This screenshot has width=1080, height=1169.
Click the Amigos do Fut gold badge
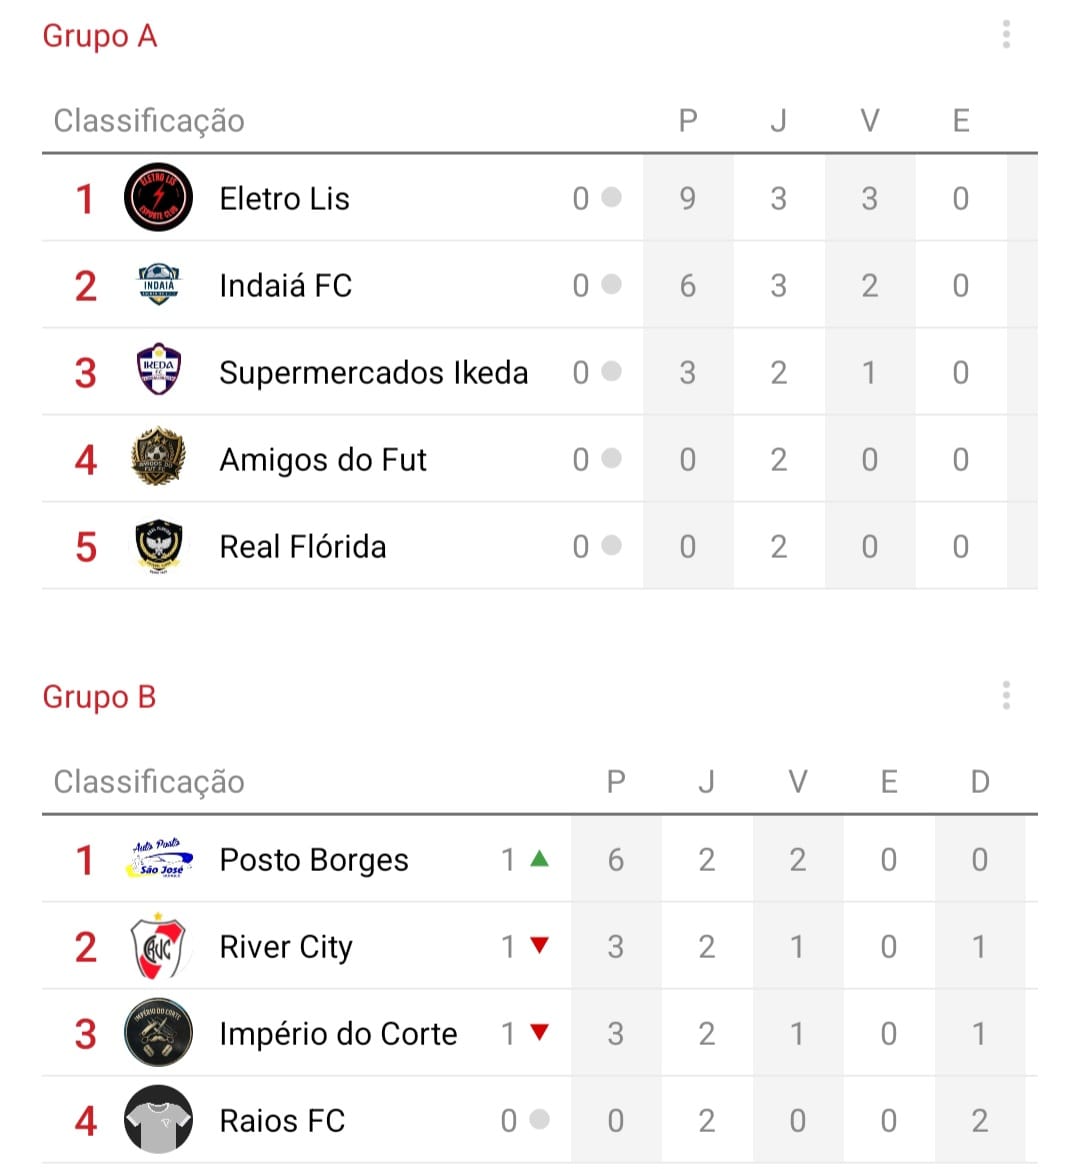point(158,458)
